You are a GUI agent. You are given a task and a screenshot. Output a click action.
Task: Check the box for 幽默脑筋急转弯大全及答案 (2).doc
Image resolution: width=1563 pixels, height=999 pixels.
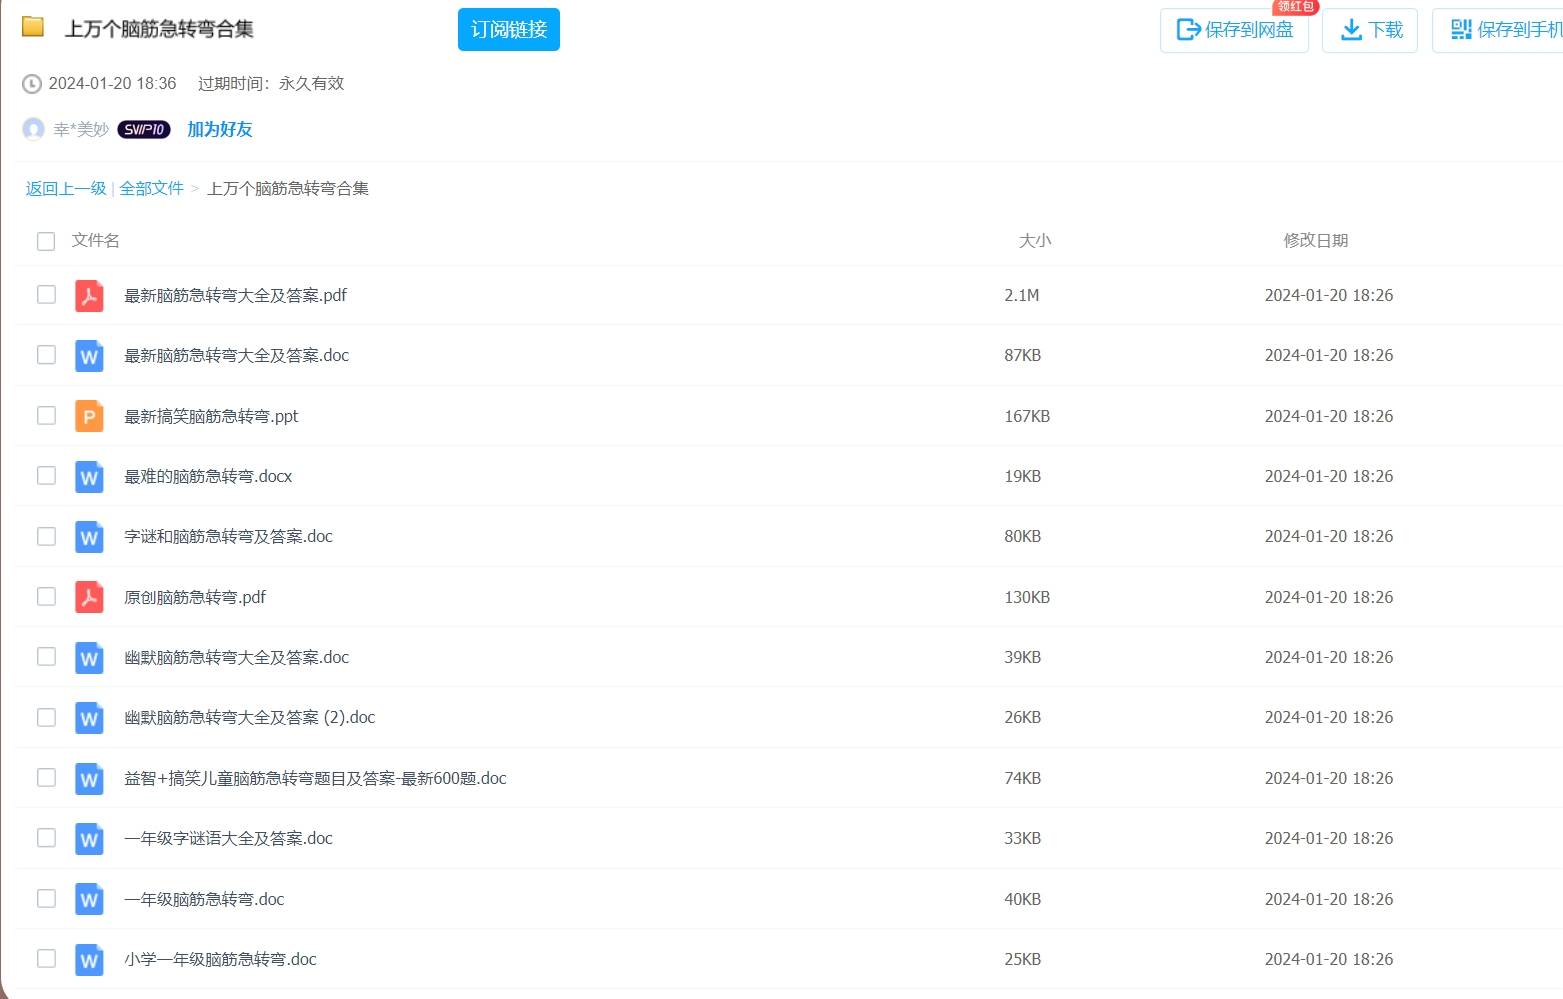coord(46,717)
